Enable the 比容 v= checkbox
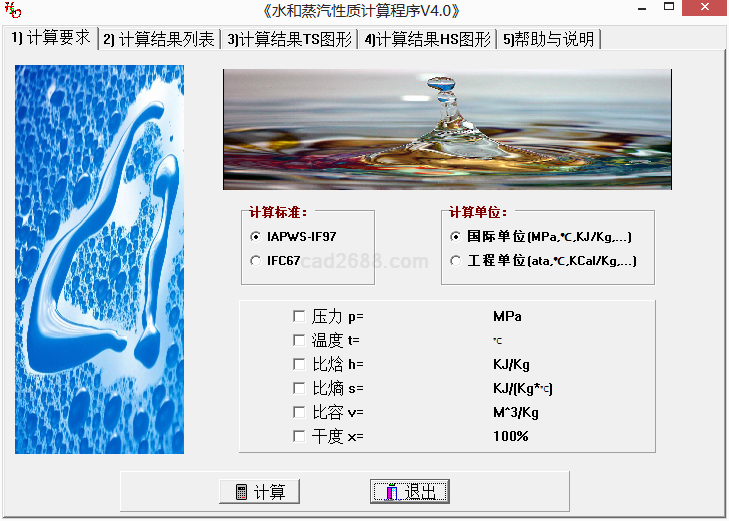 point(299,412)
